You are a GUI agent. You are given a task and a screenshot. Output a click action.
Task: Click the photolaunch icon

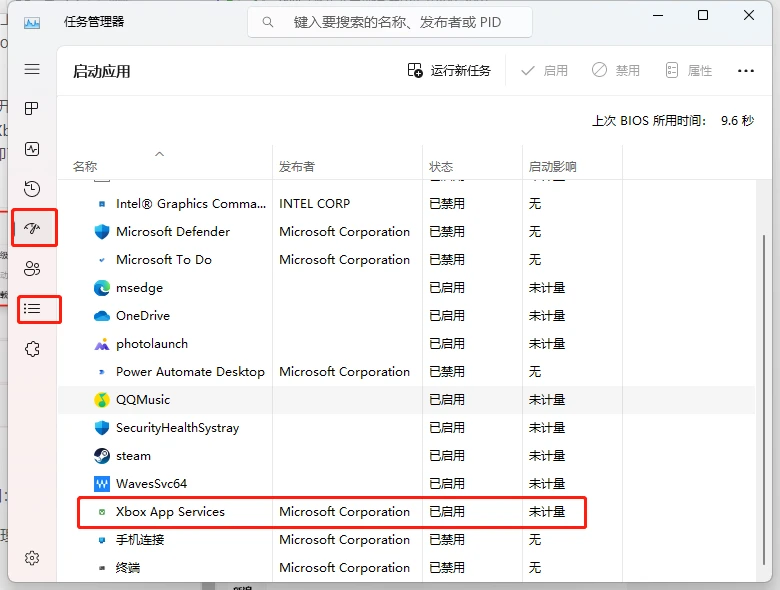coord(101,344)
